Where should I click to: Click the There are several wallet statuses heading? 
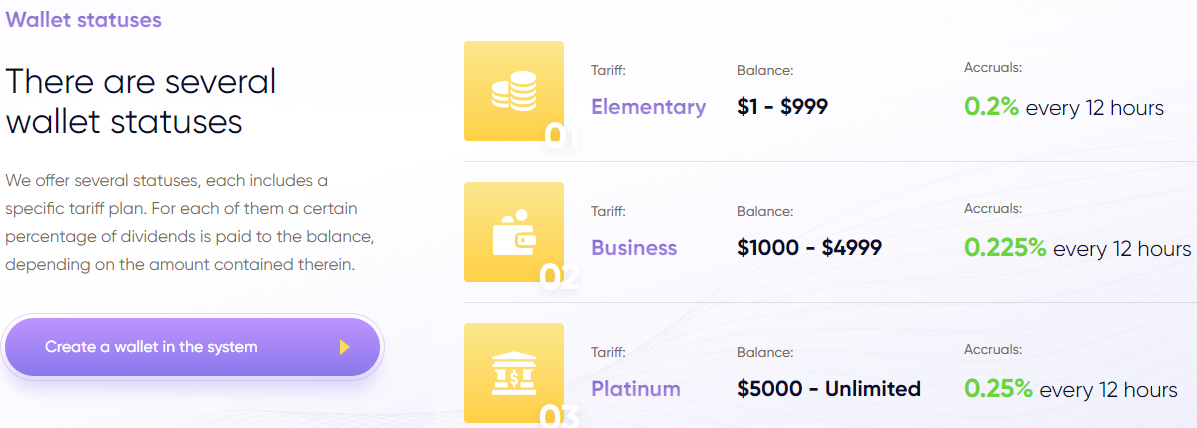[x=140, y=101]
